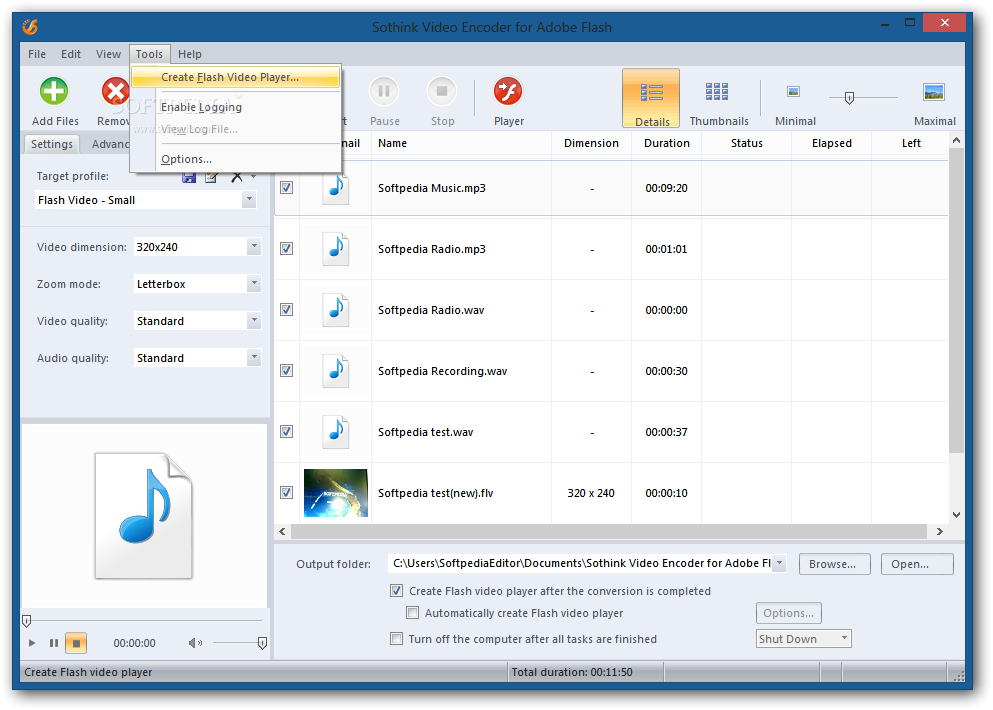The height and width of the screenshot is (710, 993).
Task: Open the Video quality dropdown
Action: tap(254, 320)
